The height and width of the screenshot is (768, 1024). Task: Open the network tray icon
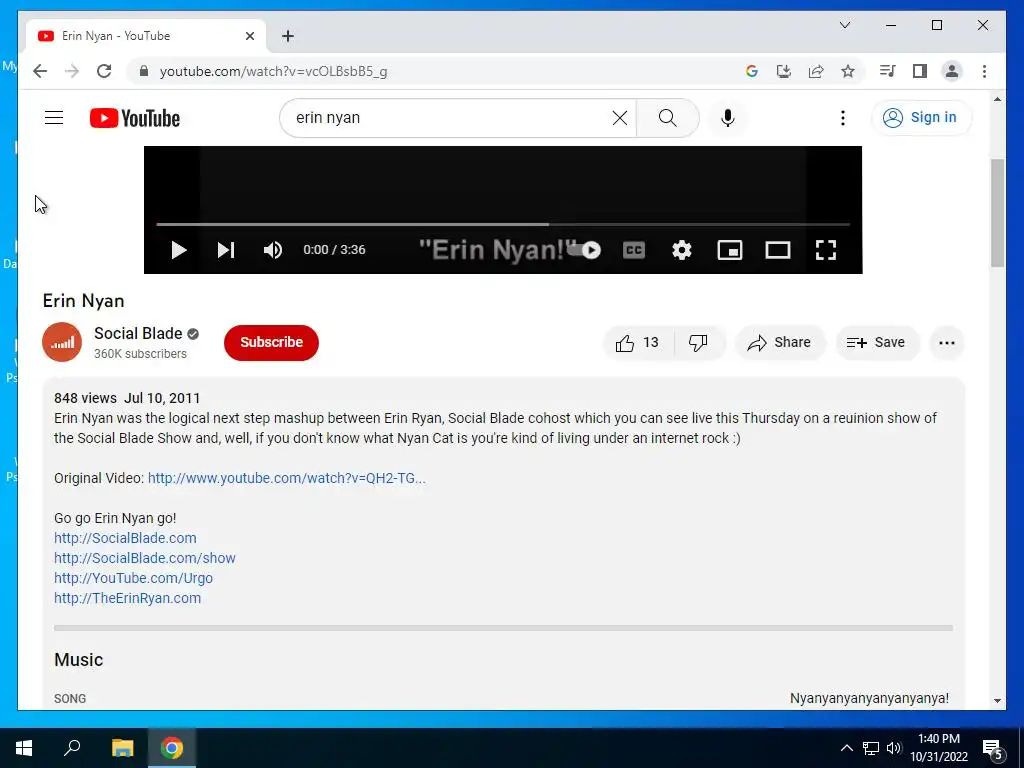[x=871, y=748]
